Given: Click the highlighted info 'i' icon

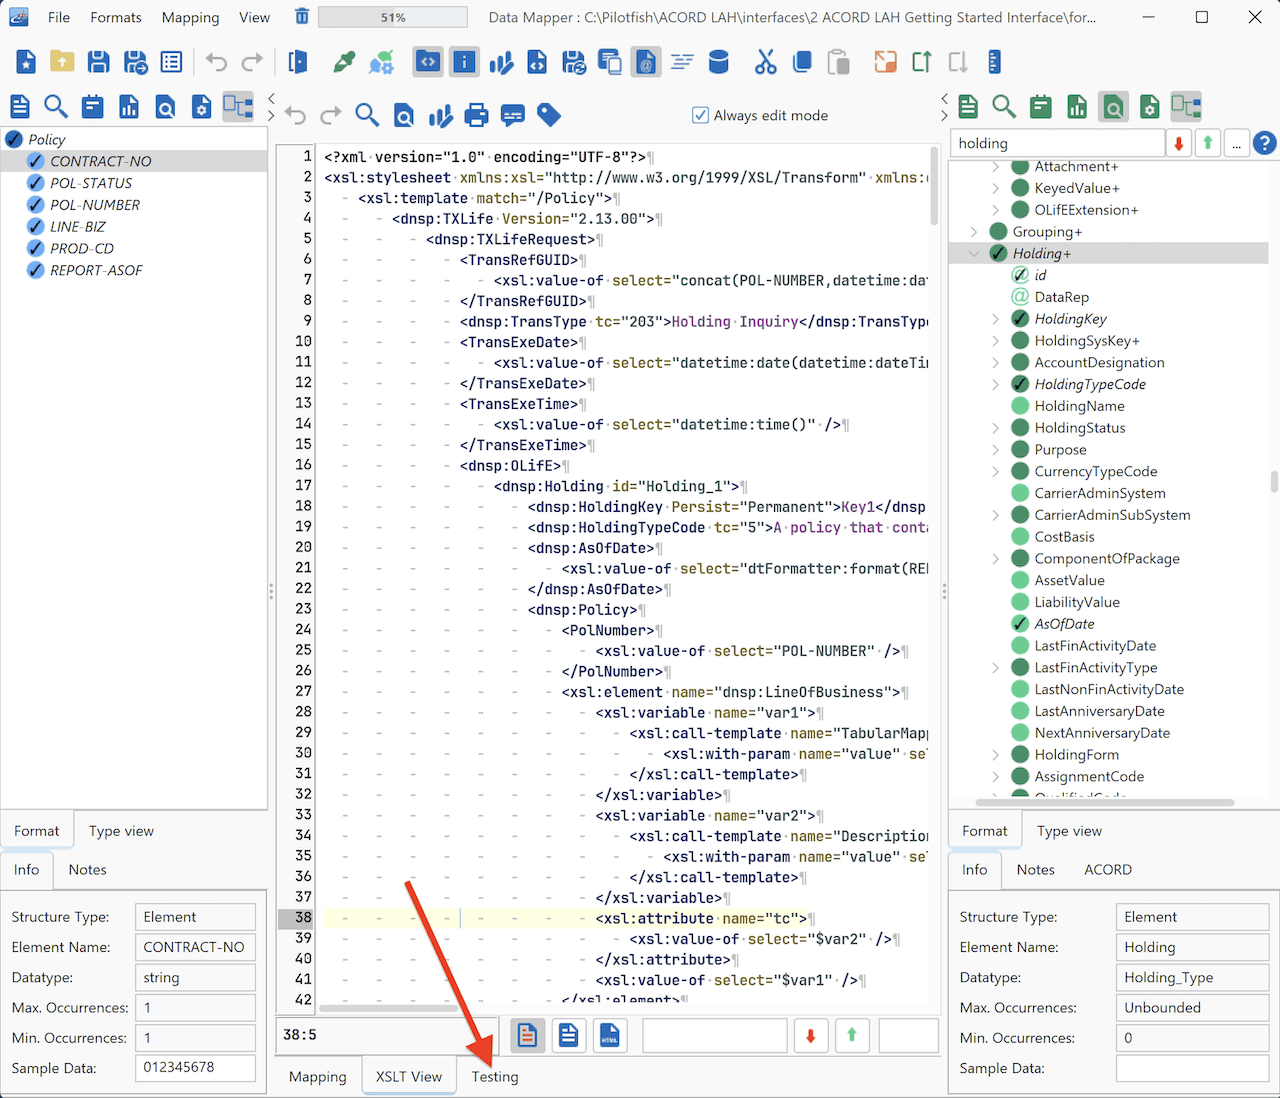Looking at the screenshot, I should tap(464, 62).
